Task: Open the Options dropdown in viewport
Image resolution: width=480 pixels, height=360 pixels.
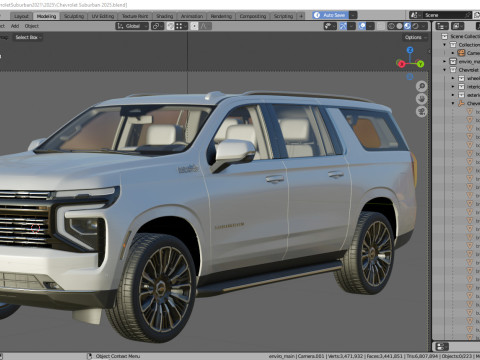Action: (415, 37)
